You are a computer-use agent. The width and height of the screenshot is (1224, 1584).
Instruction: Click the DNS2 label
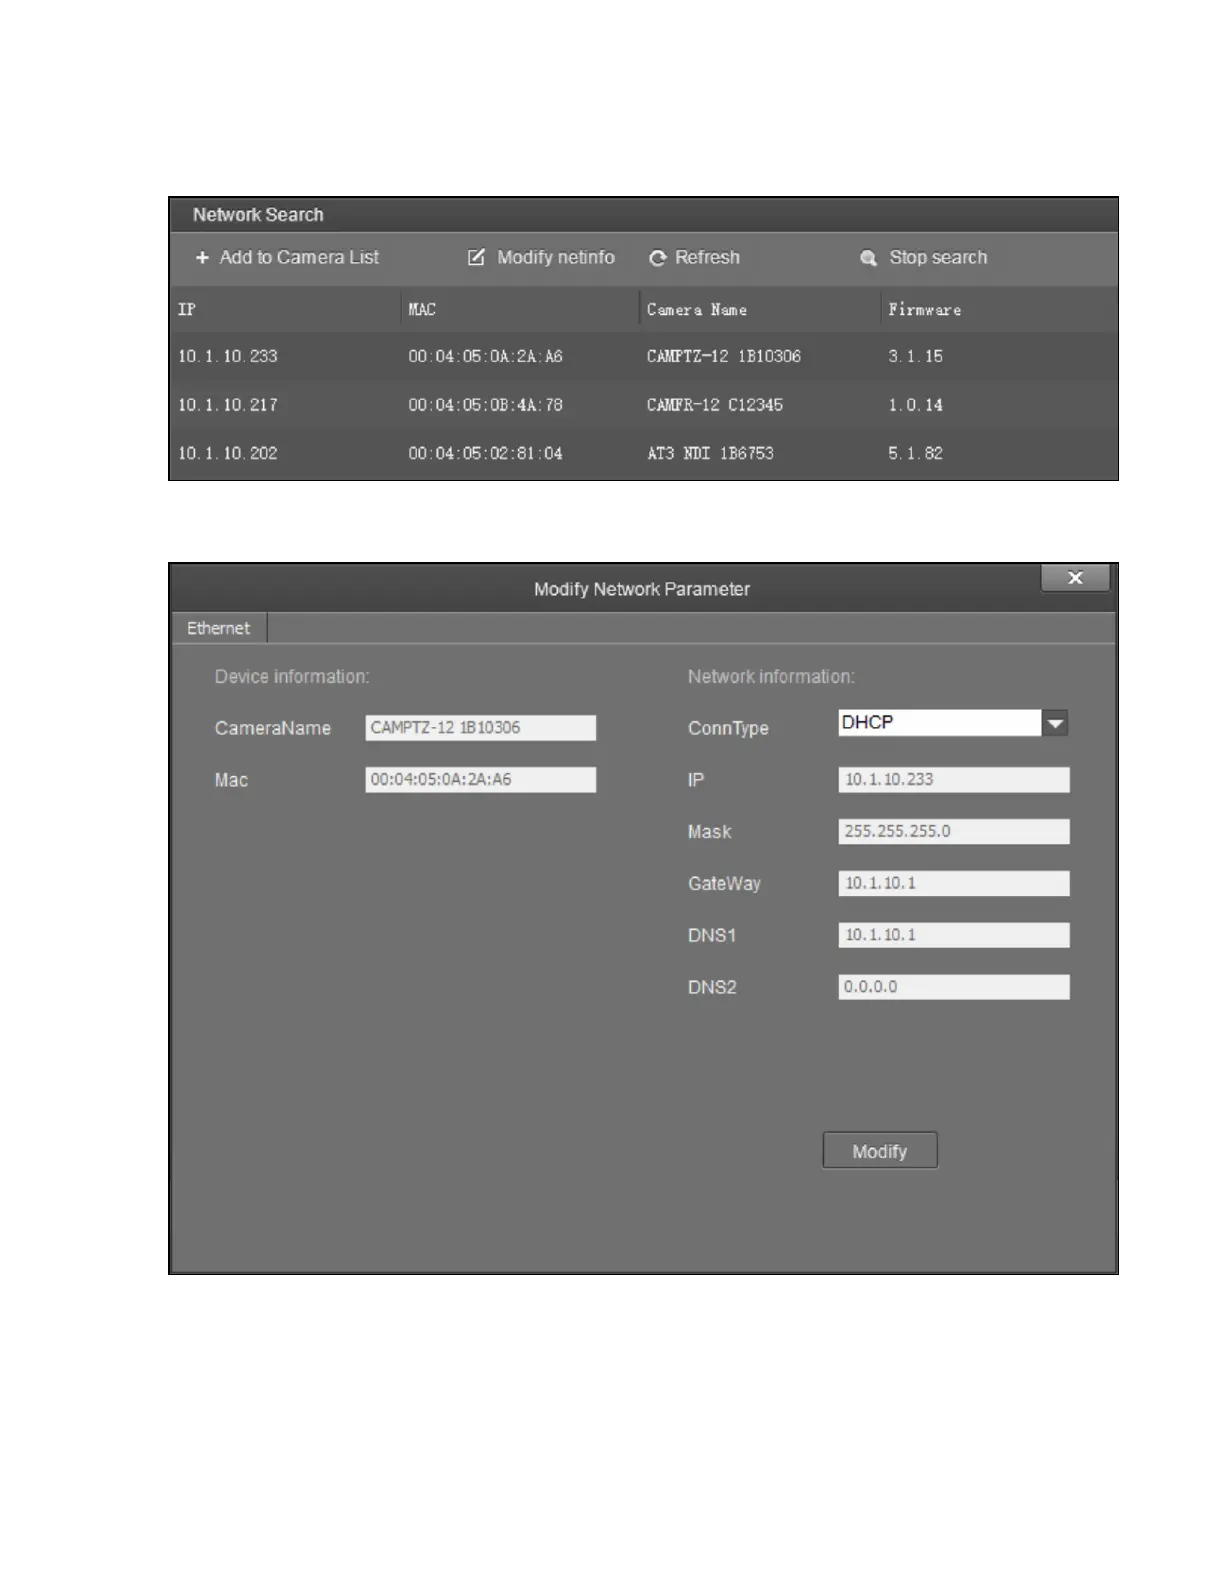(x=712, y=988)
